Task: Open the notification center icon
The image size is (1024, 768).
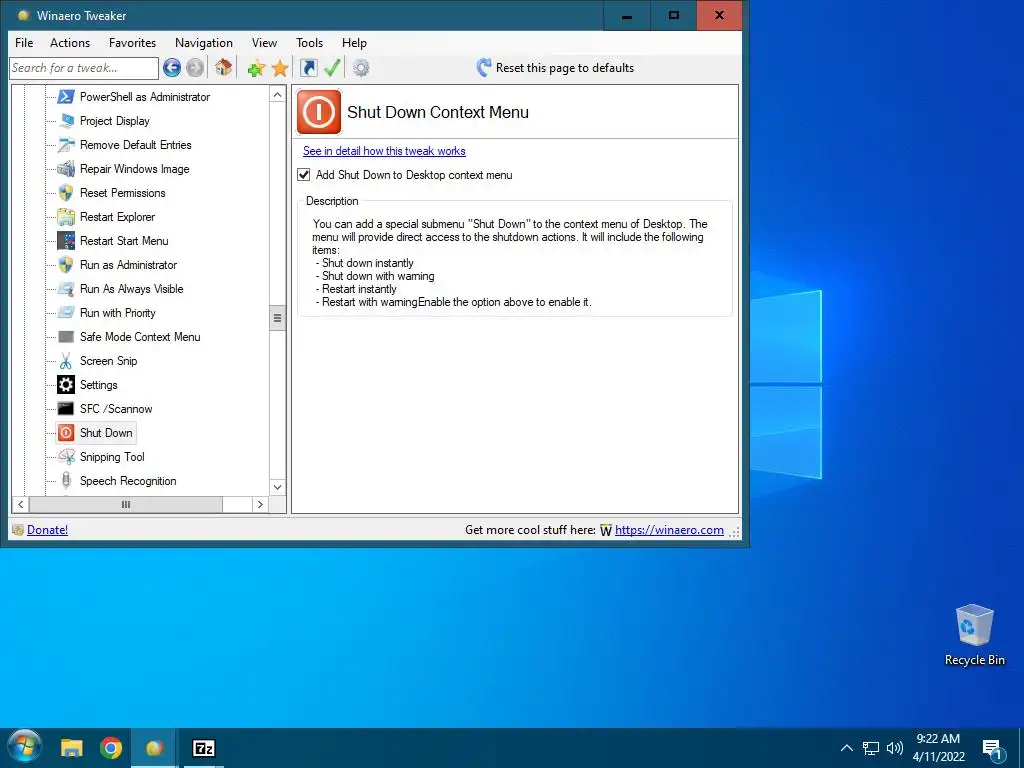Action: pos(993,750)
